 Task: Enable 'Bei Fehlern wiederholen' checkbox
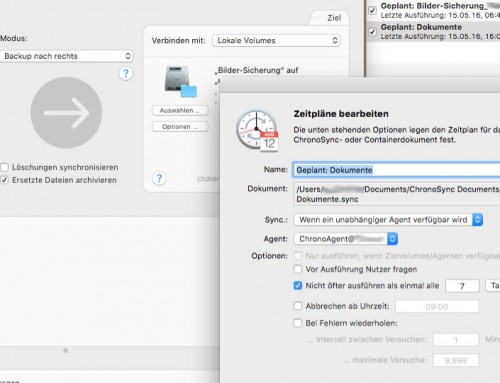click(298, 323)
